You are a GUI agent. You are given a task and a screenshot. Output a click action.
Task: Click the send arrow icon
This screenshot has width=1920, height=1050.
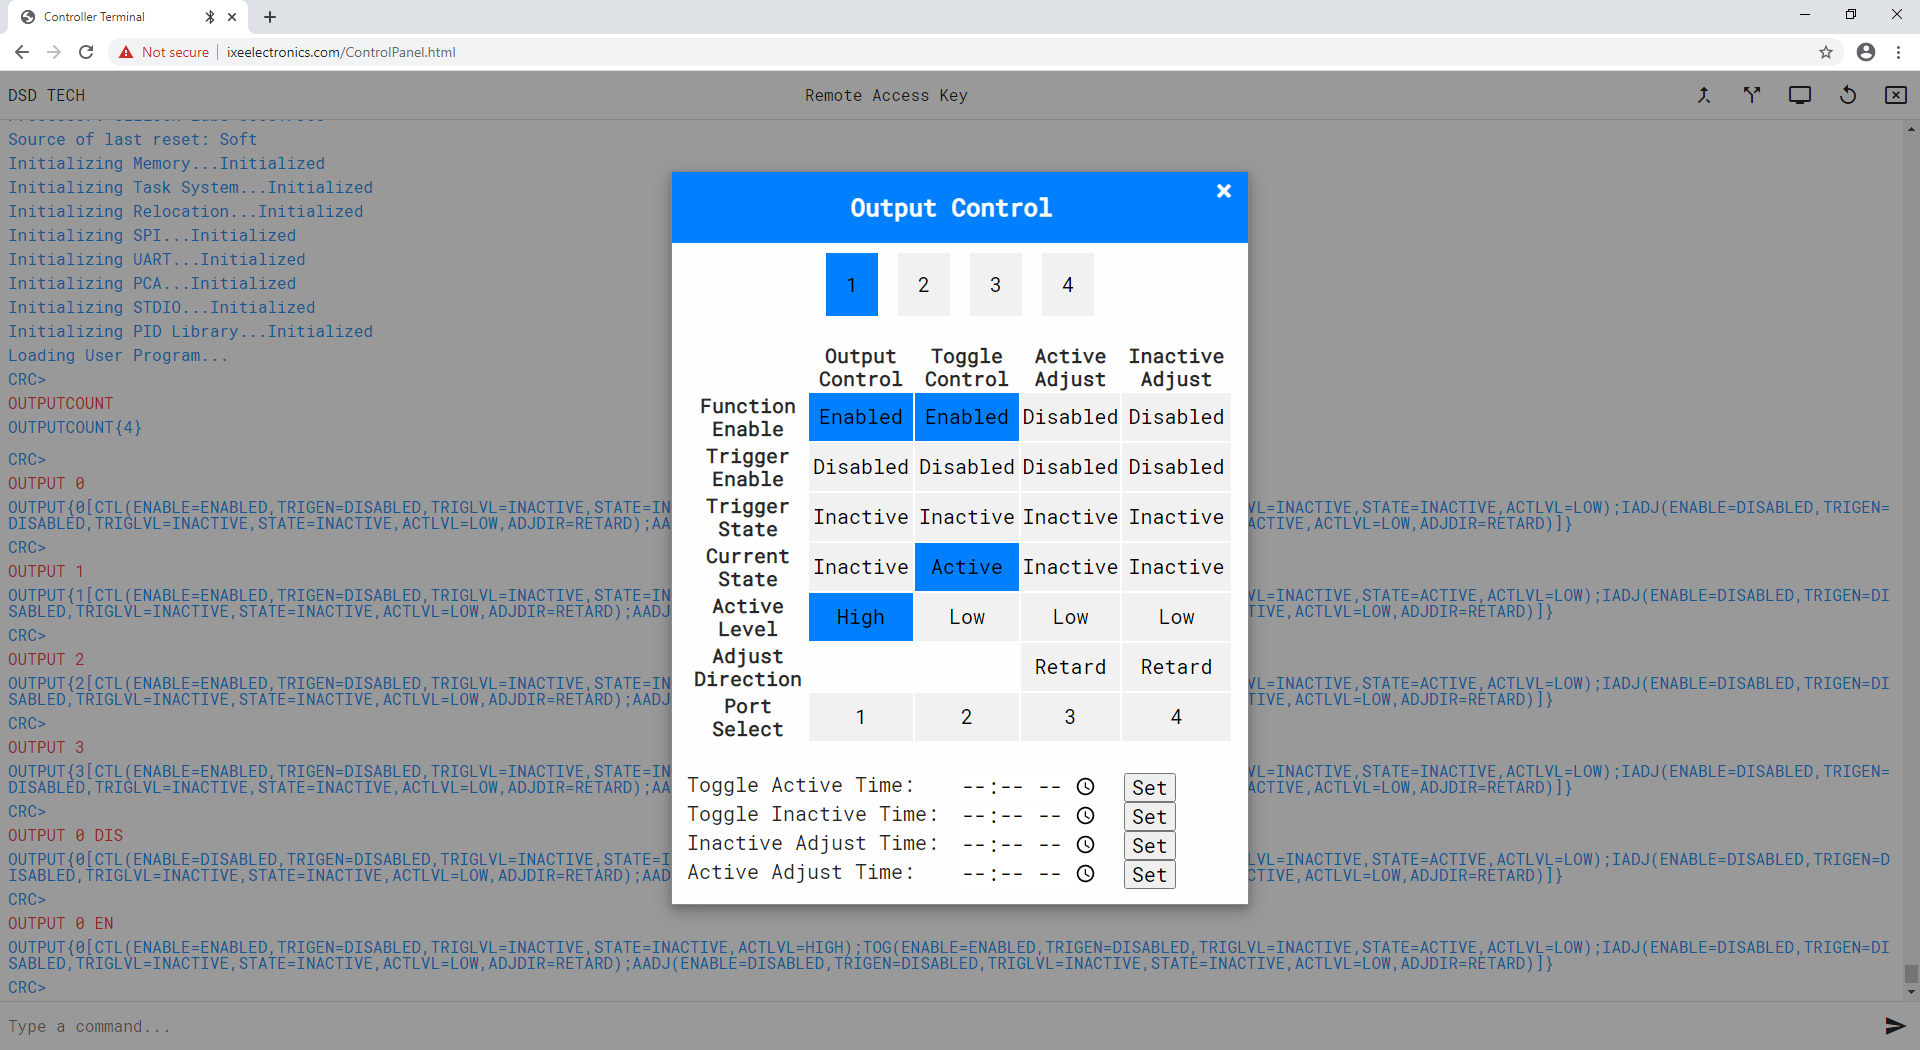(1895, 1026)
